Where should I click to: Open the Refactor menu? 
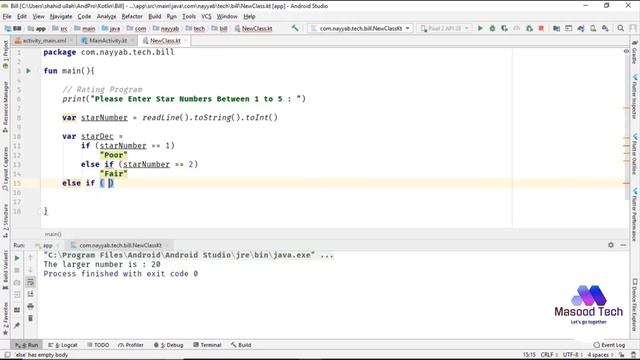[x=132, y=16]
